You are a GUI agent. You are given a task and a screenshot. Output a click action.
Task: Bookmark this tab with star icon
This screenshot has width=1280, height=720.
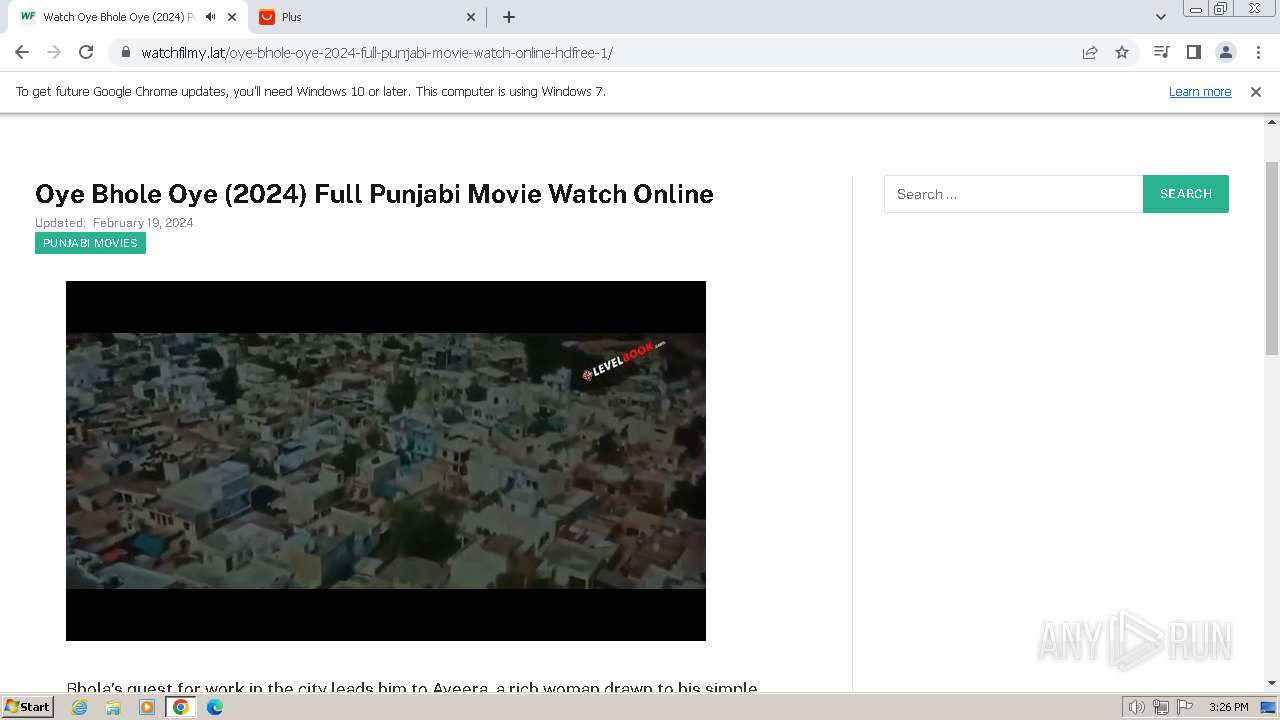pyautogui.click(x=1122, y=52)
